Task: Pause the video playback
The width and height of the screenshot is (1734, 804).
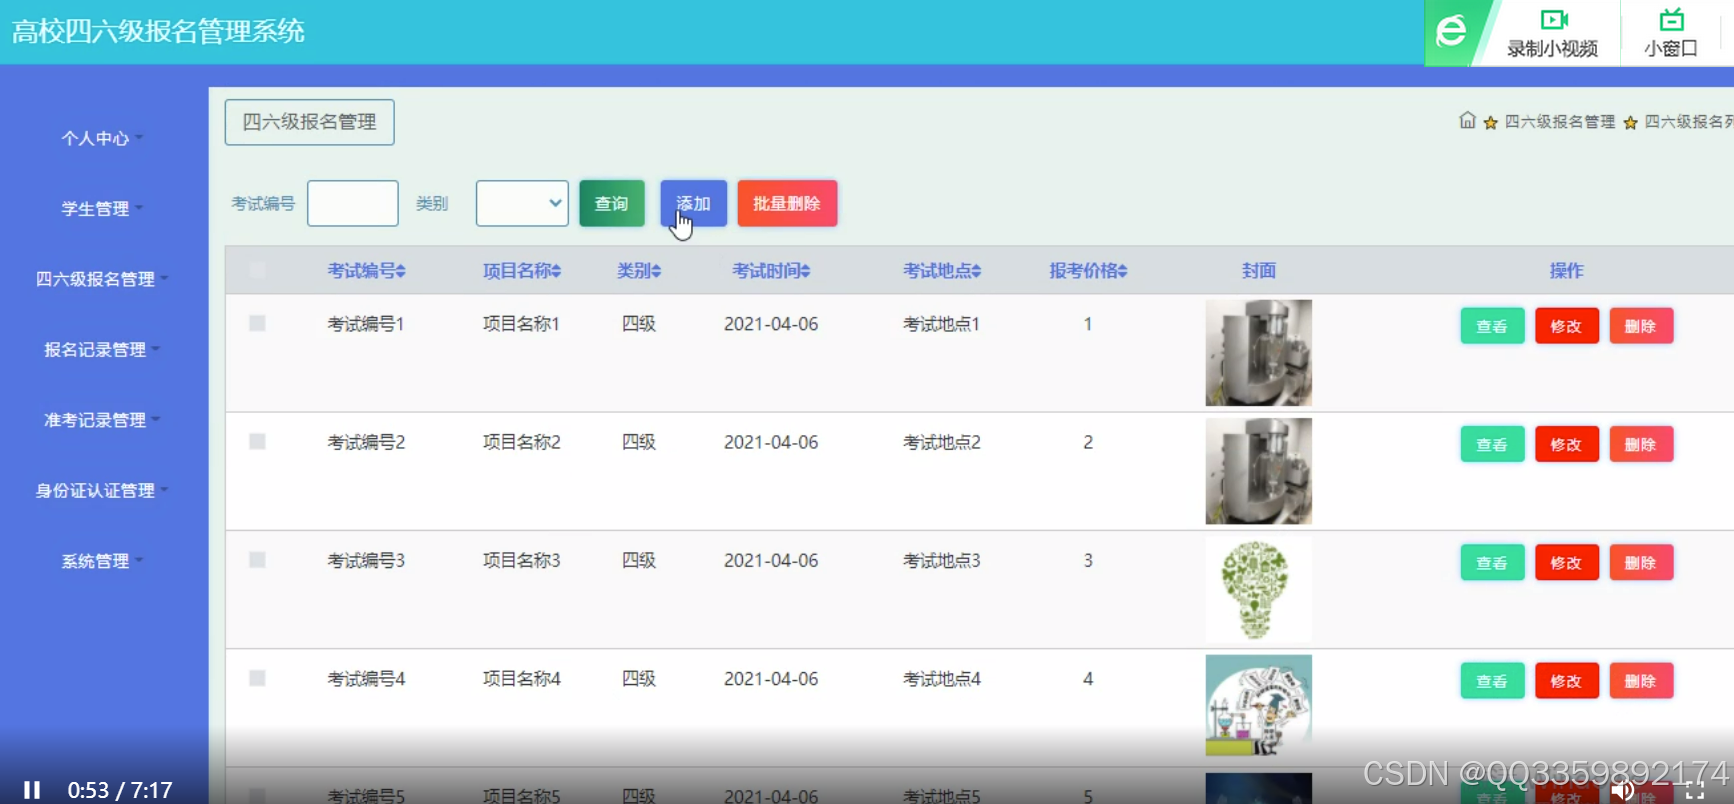Action: tap(32, 790)
